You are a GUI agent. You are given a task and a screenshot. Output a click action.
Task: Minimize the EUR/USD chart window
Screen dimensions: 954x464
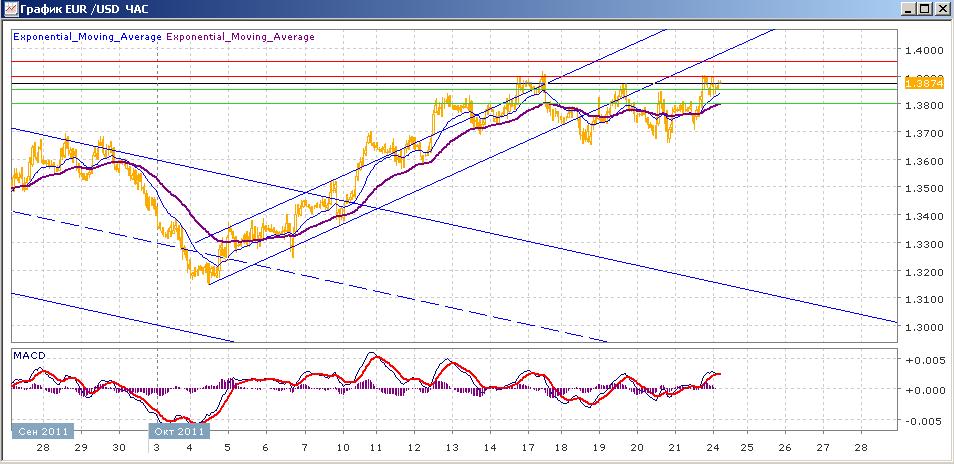pos(910,9)
